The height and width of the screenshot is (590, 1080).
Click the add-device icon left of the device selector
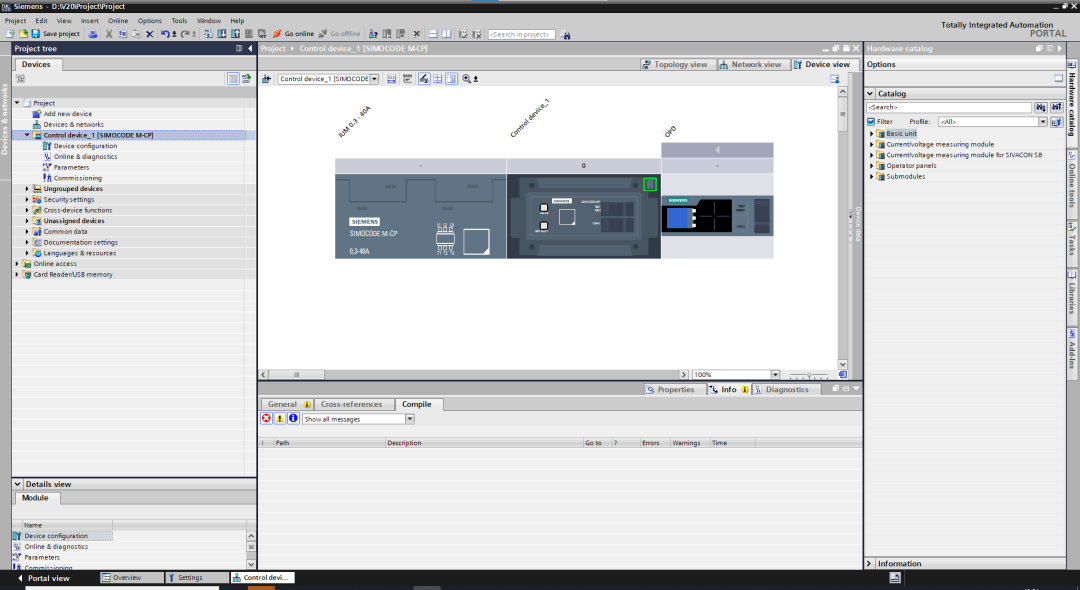point(267,79)
